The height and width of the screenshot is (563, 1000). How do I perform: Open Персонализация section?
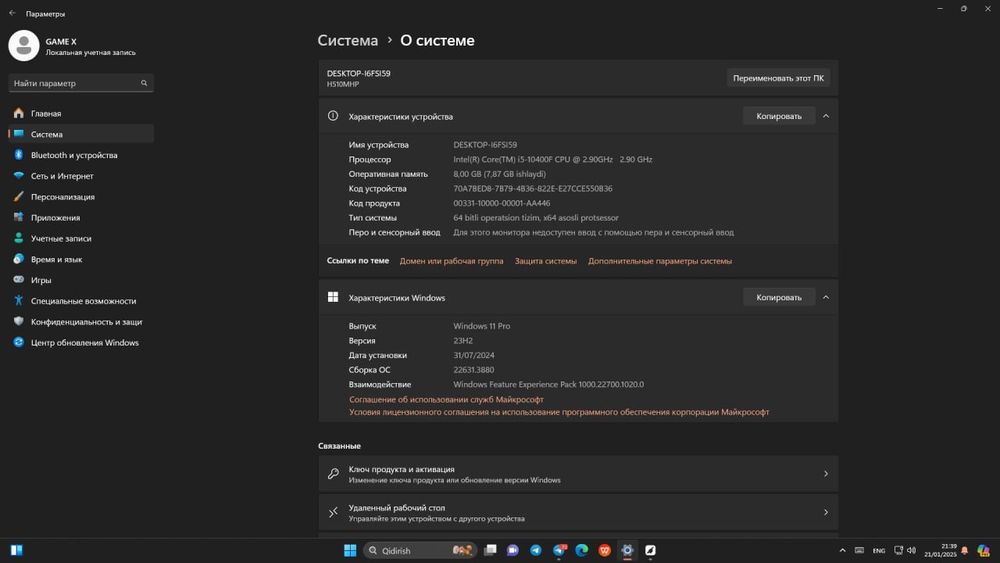[x=82, y=197]
